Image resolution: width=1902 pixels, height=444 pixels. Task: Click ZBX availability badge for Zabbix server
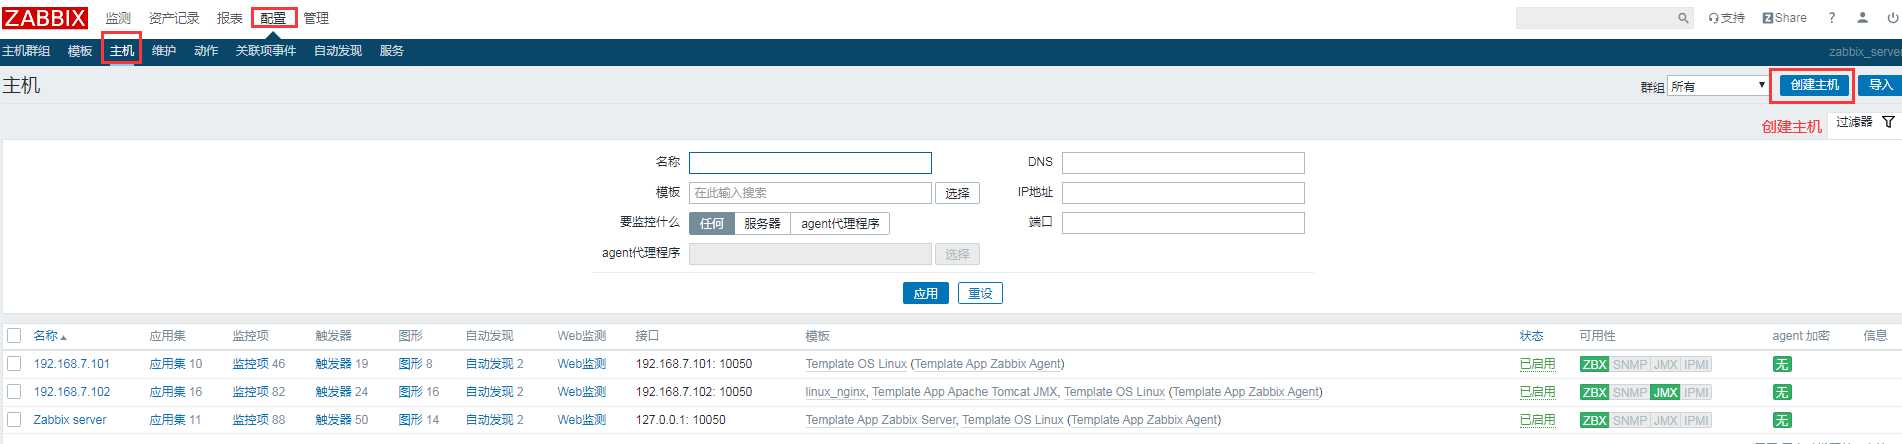coord(1594,421)
